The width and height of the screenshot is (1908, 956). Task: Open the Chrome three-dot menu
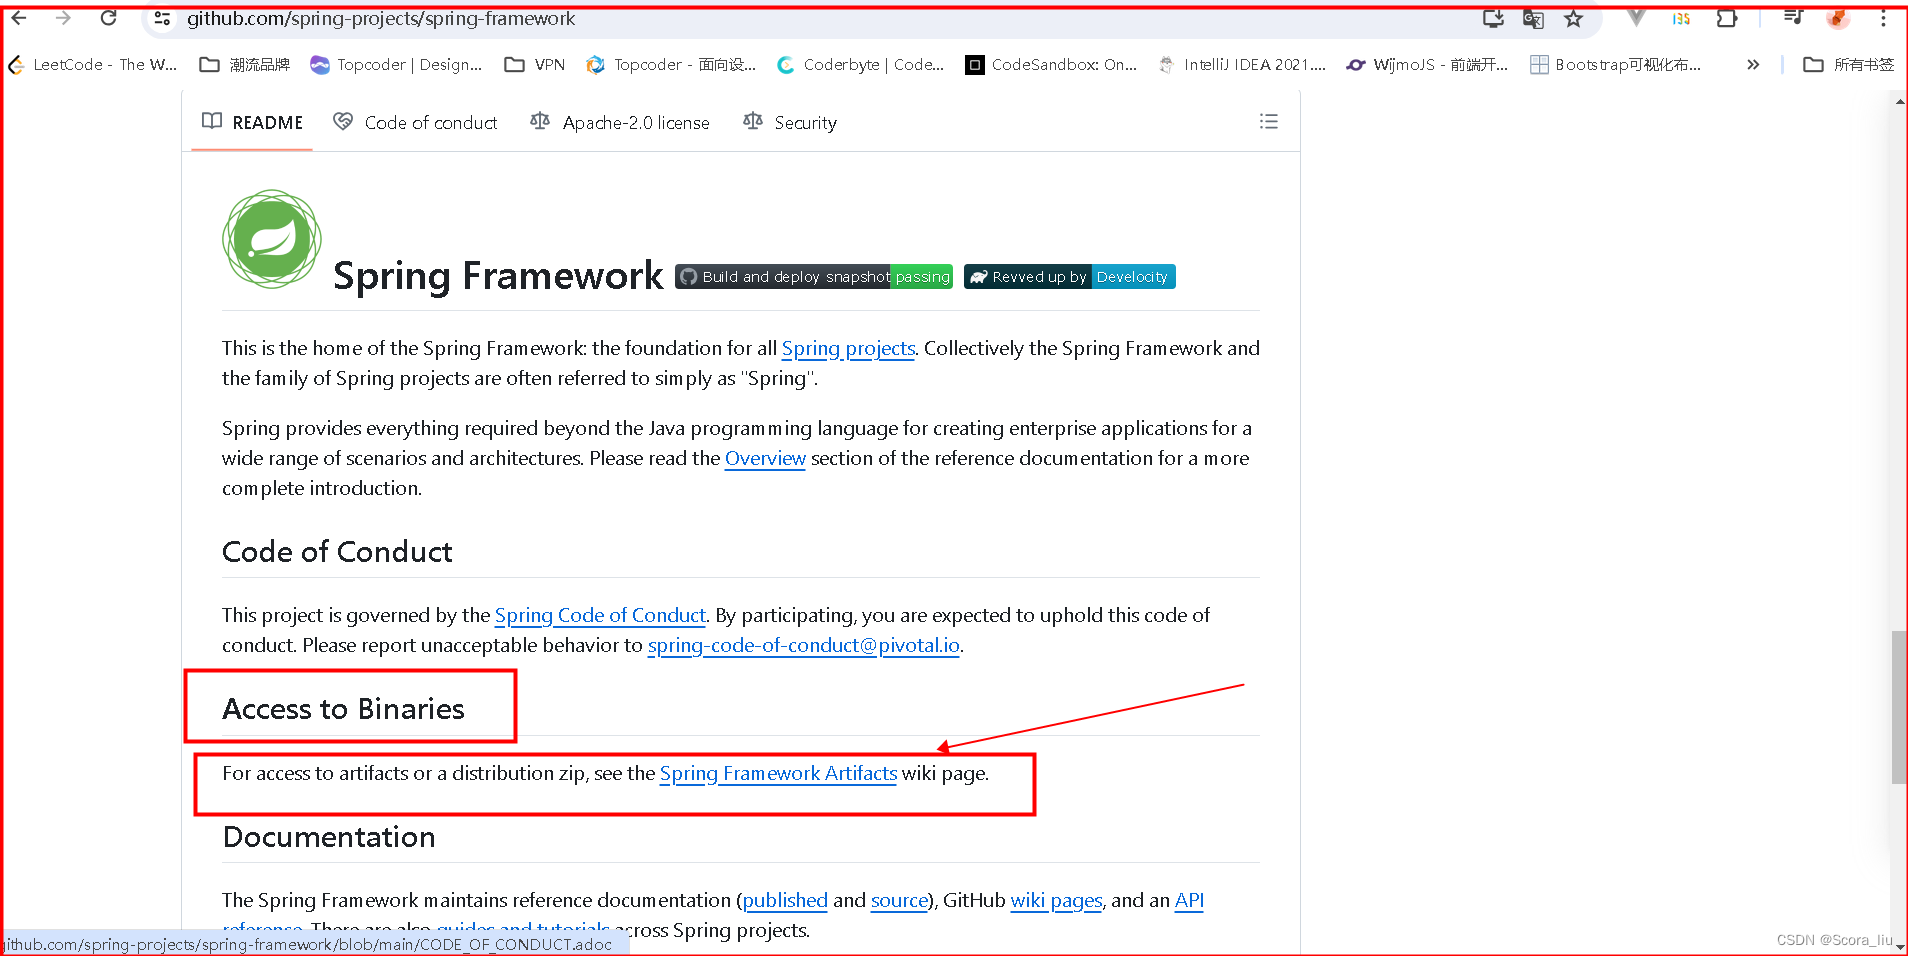point(1883,18)
